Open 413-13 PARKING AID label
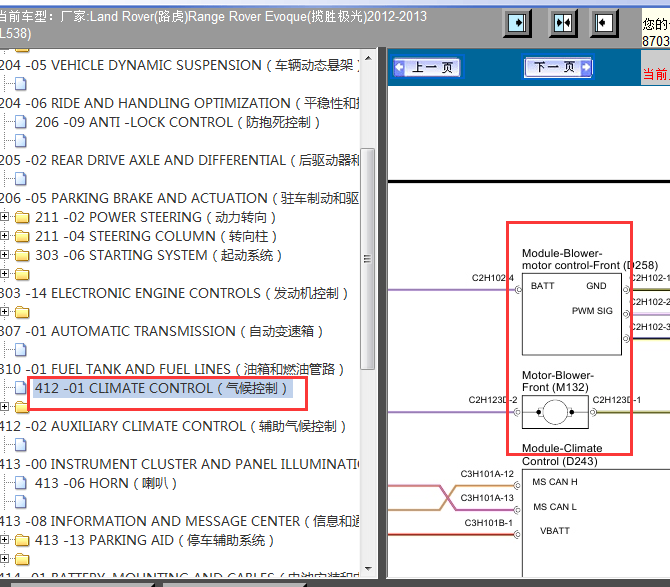The height and width of the screenshot is (587, 670). click(x=155, y=540)
